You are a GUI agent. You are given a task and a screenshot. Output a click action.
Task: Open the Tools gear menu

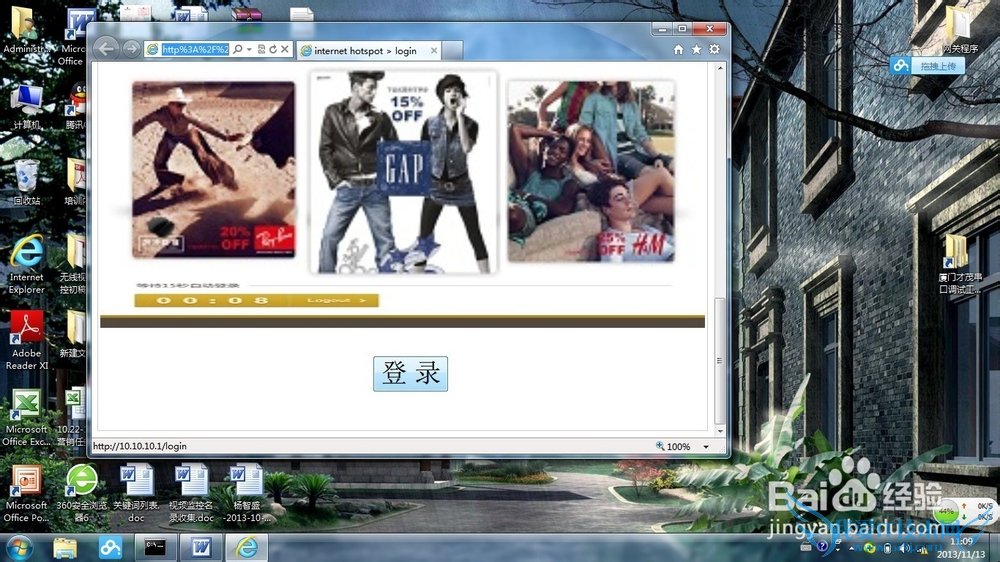(x=714, y=49)
